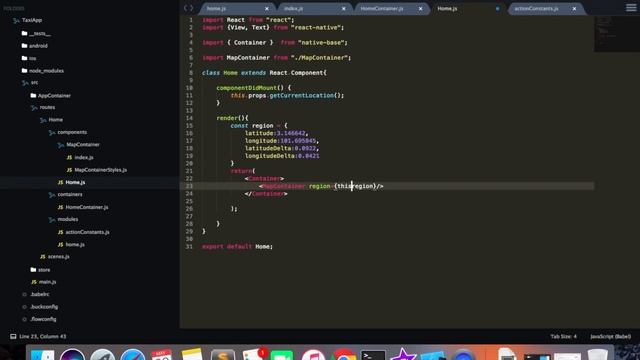This screenshot has width=640, height=360.
Task: Click the class Home extends line
Action: tap(264, 73)
